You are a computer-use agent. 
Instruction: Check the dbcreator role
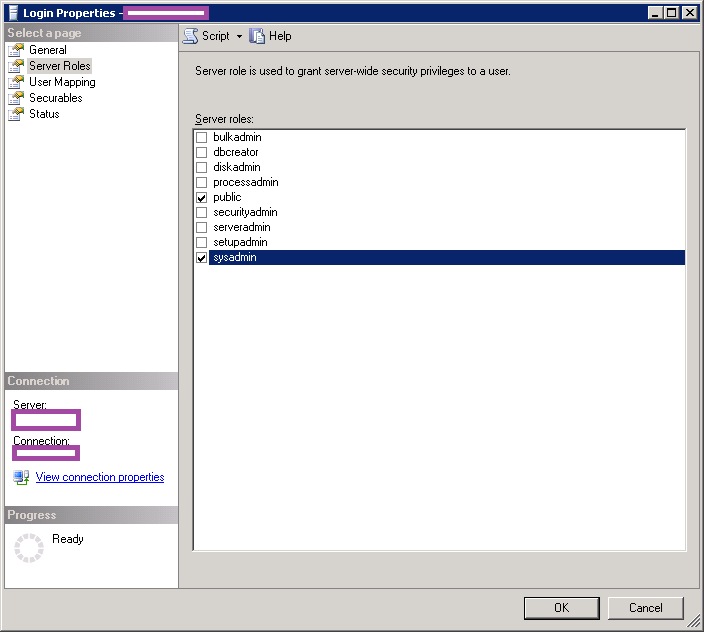pos(202,152)
